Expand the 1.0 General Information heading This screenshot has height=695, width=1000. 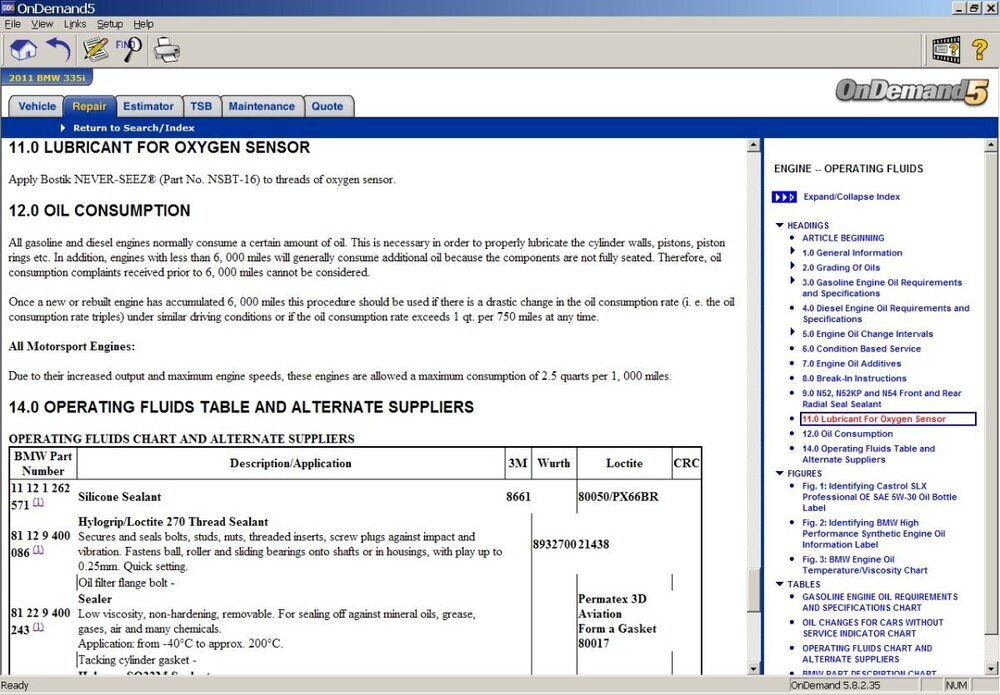click(852, 253)
